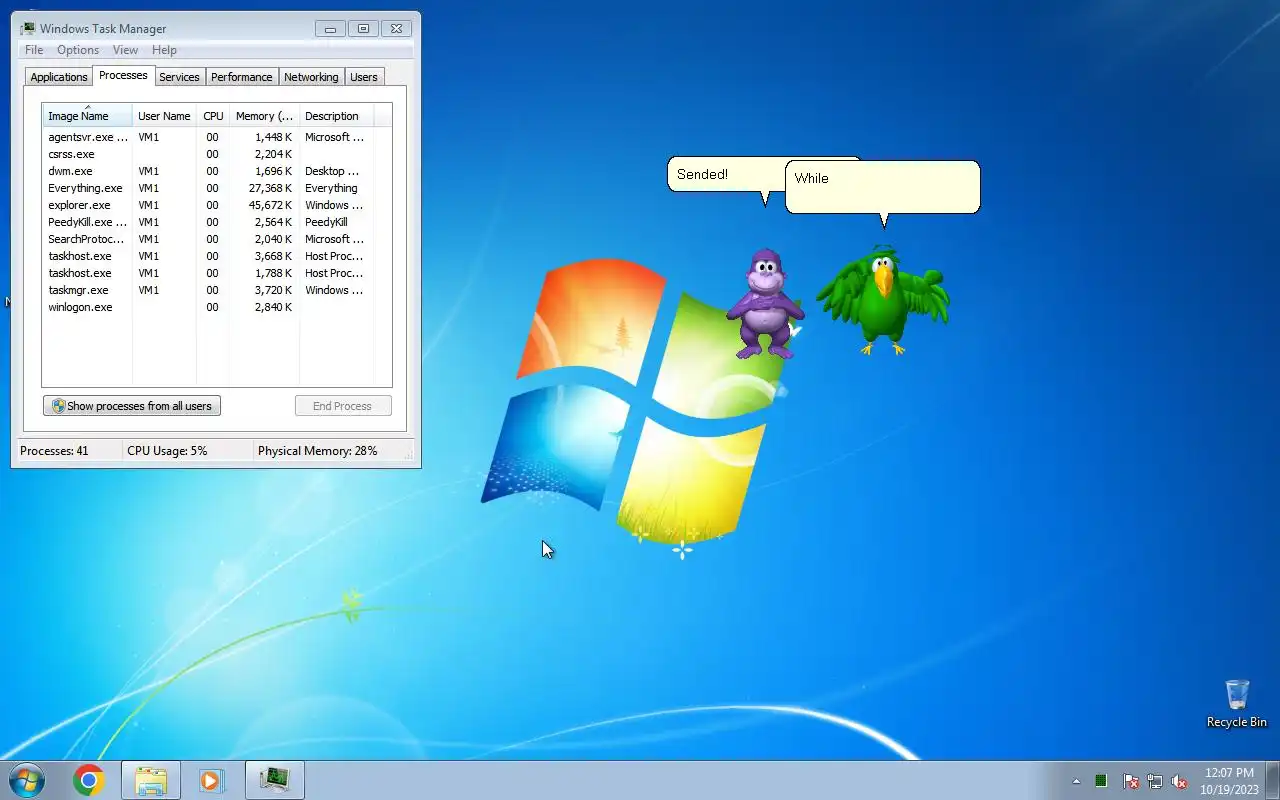Open Windows Media Player taskbar icon
The width and height of the screenshot is (1280, 800).
(x=211, y=780)
